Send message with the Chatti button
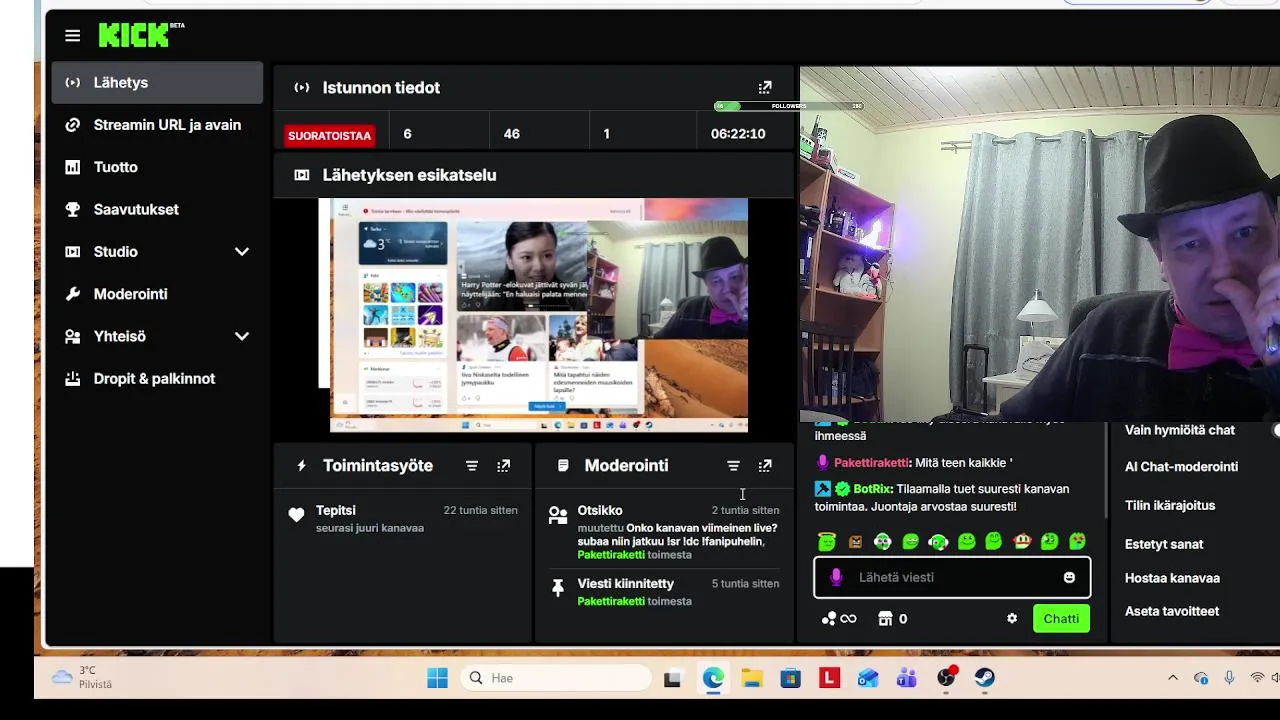The width and height of the screenshot is (1280, 720). click(x=1061, y=619)
